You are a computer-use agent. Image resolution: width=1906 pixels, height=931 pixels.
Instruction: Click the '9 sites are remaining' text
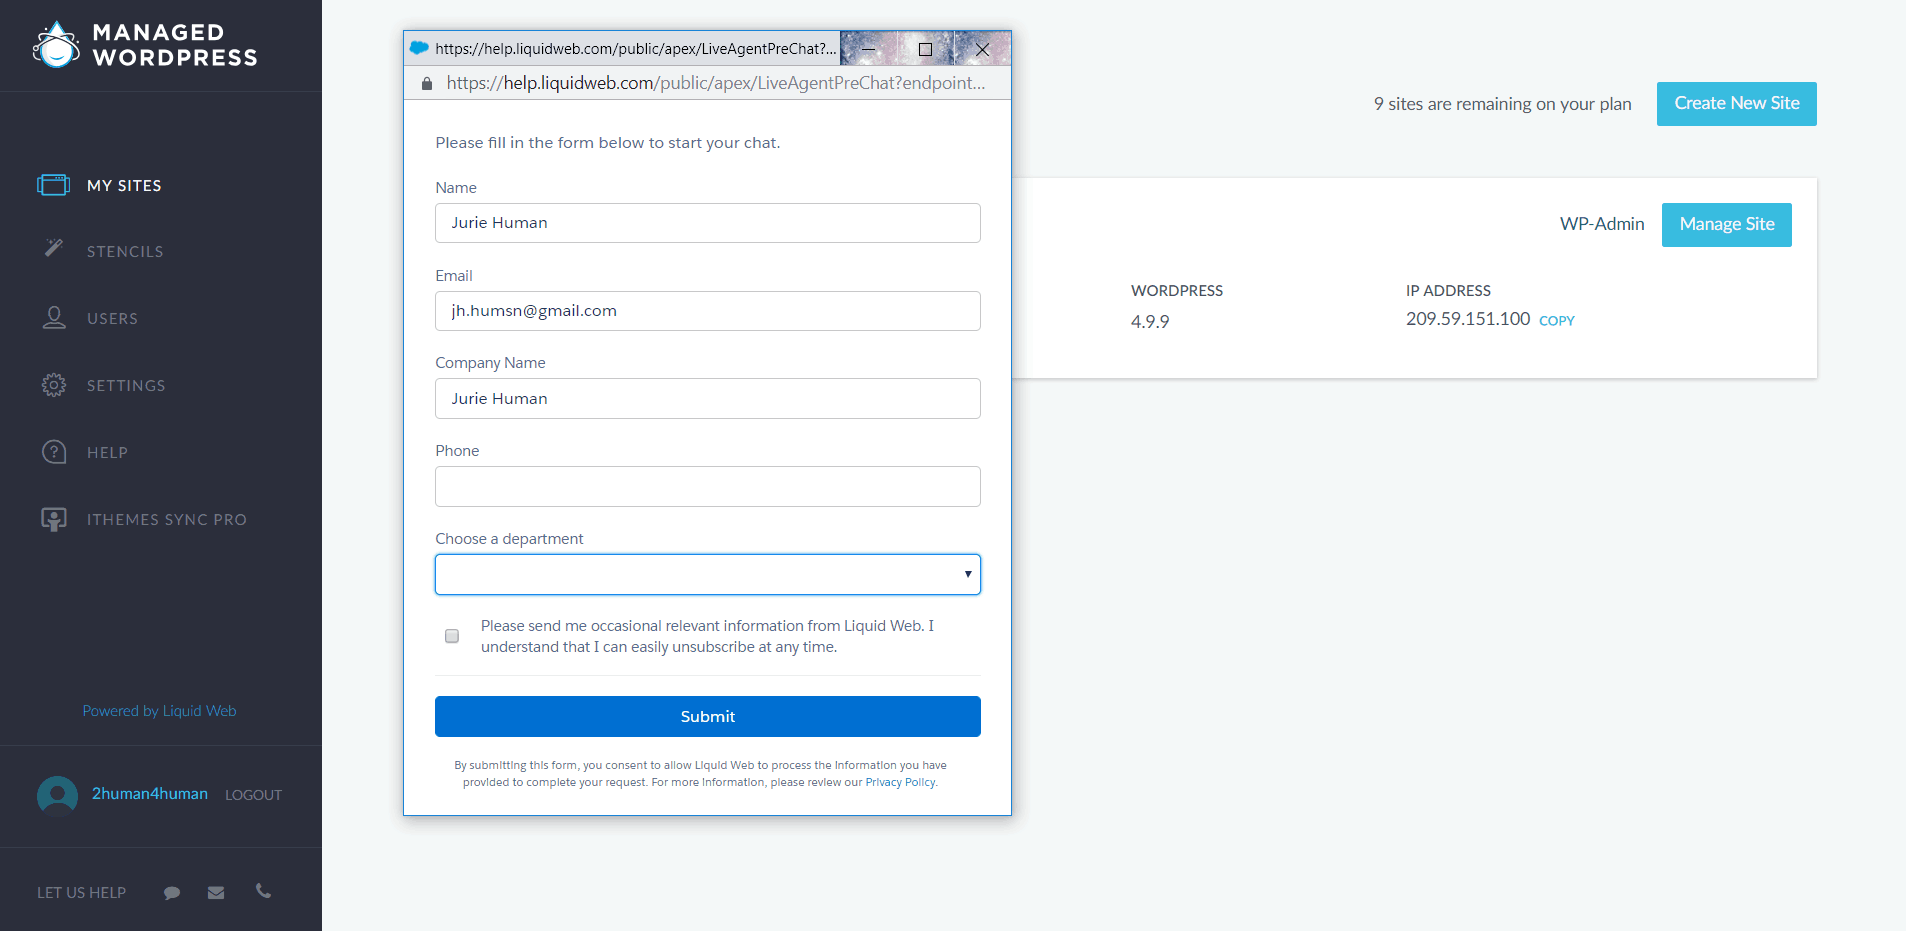click(x=1502, y=104)
